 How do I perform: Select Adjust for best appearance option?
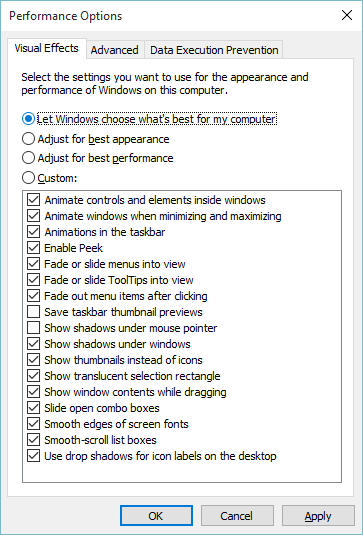(28, 139)
